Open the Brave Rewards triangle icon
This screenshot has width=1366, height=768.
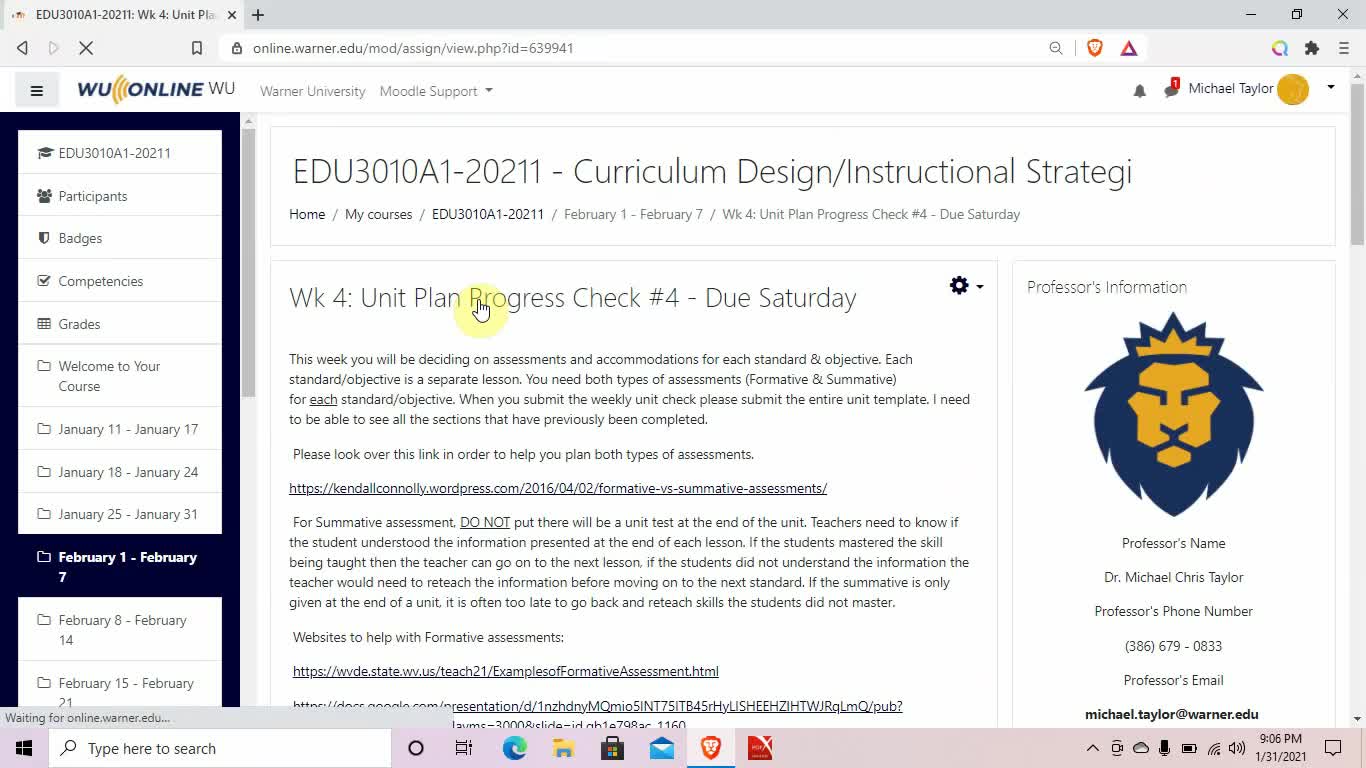pos(1129,48)
